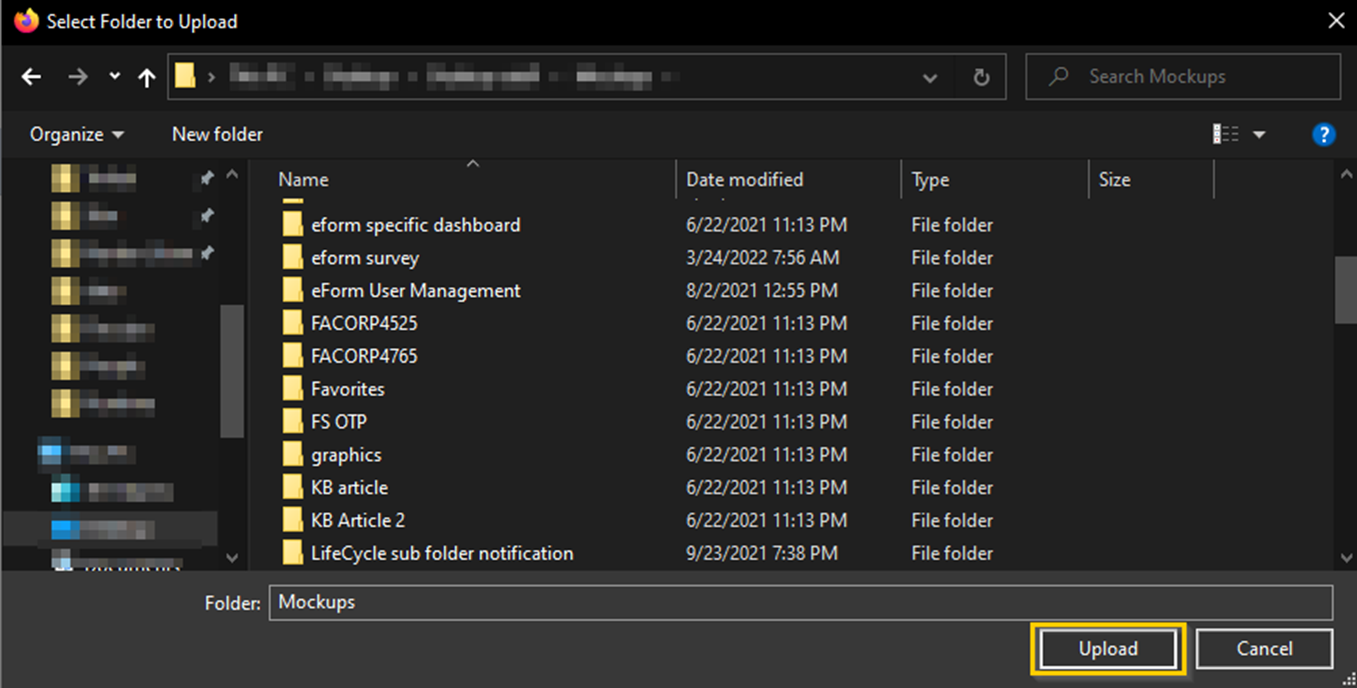Refresh the current folder location
The image size is (1357, 688).
click(x=981, y=77)
